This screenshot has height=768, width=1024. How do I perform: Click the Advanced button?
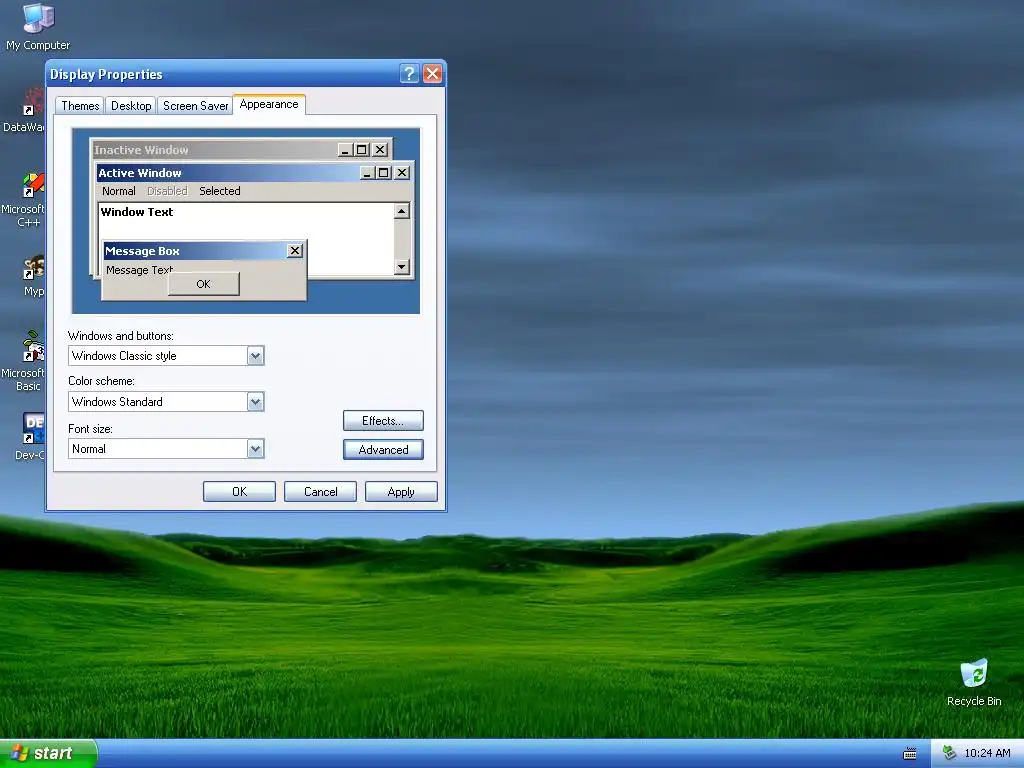tap(383, 449)
